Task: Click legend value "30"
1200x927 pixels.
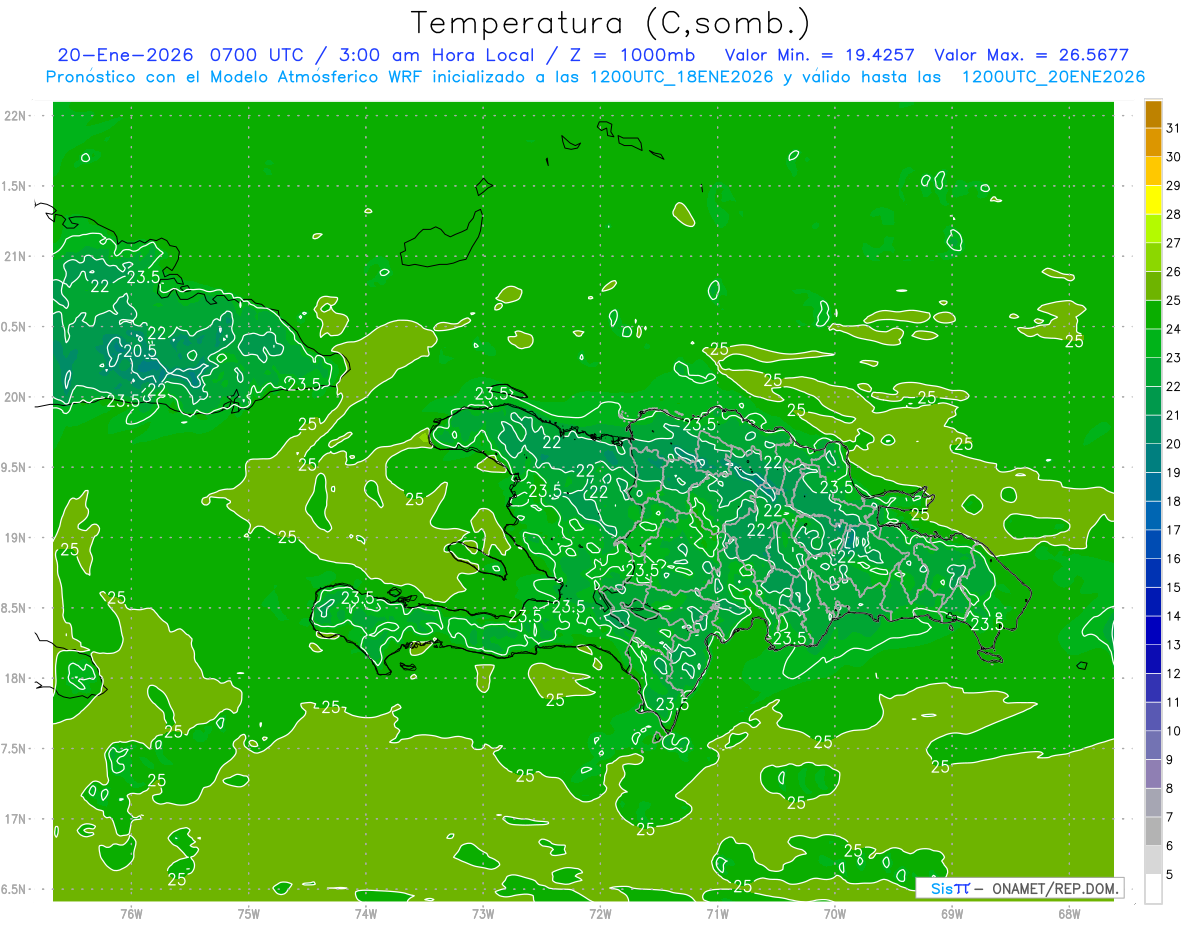Action: (1174, 157)
